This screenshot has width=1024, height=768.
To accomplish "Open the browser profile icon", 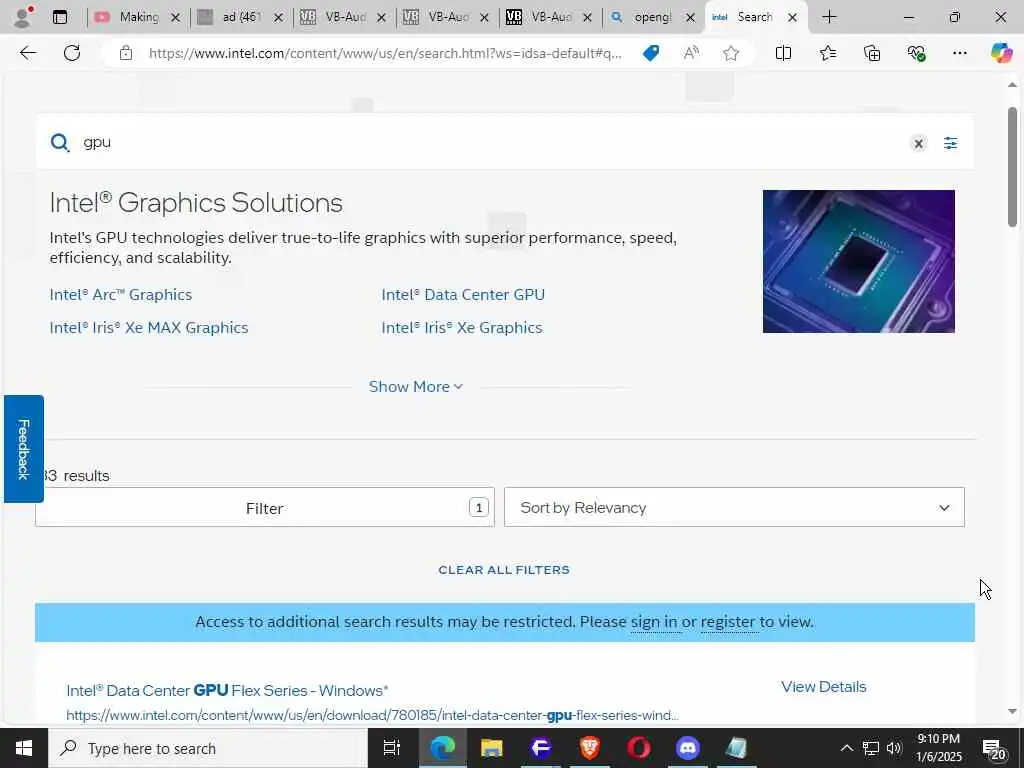I will (23, 17).
